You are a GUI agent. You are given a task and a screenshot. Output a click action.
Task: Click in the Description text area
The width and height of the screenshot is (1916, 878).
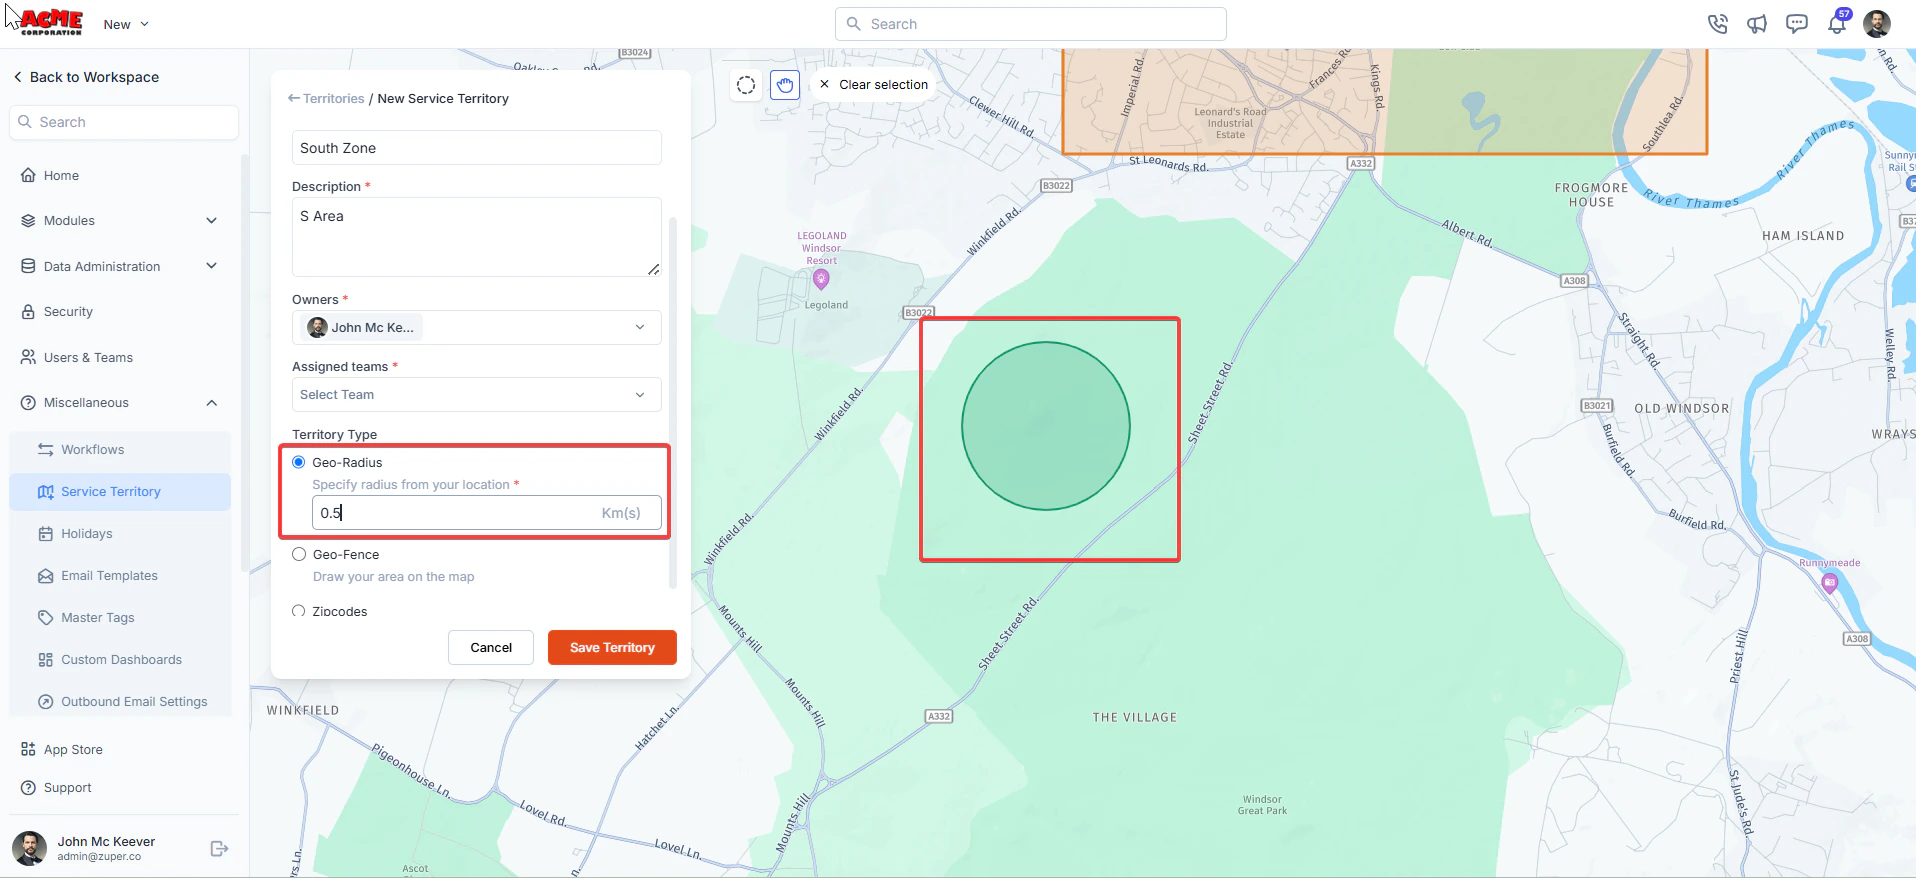coord(476,237)
